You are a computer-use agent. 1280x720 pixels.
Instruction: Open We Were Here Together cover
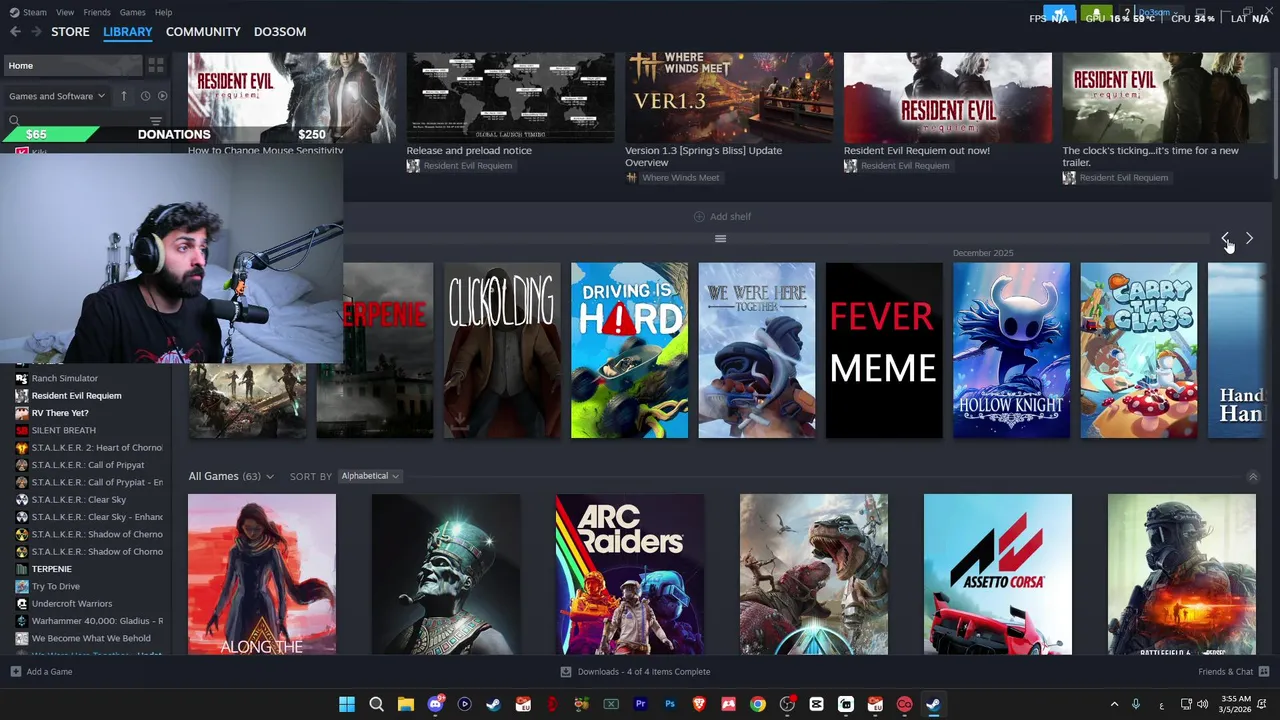pos(756,350)
